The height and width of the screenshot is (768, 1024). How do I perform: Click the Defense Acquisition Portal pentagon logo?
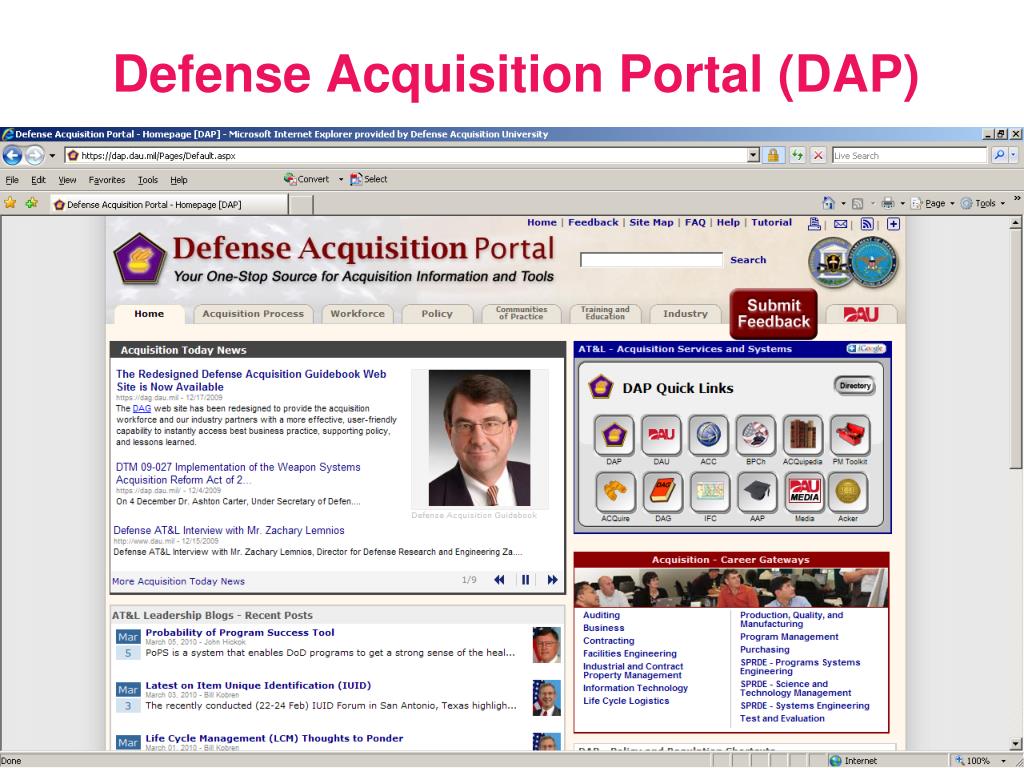(139, 259)
